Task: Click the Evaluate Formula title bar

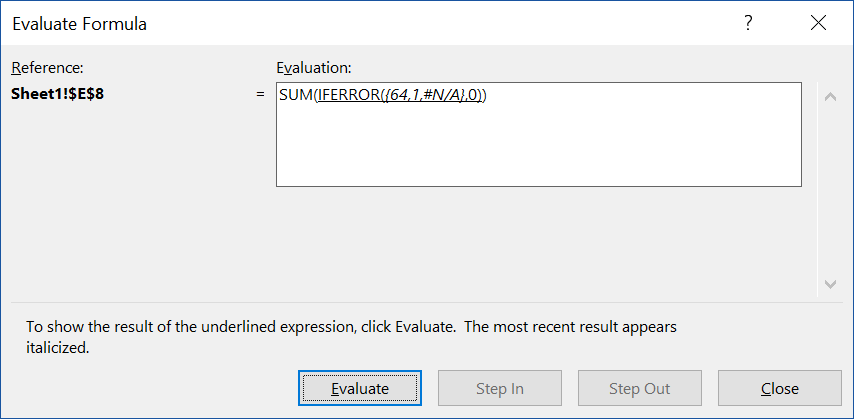Action: coord(300,24)
